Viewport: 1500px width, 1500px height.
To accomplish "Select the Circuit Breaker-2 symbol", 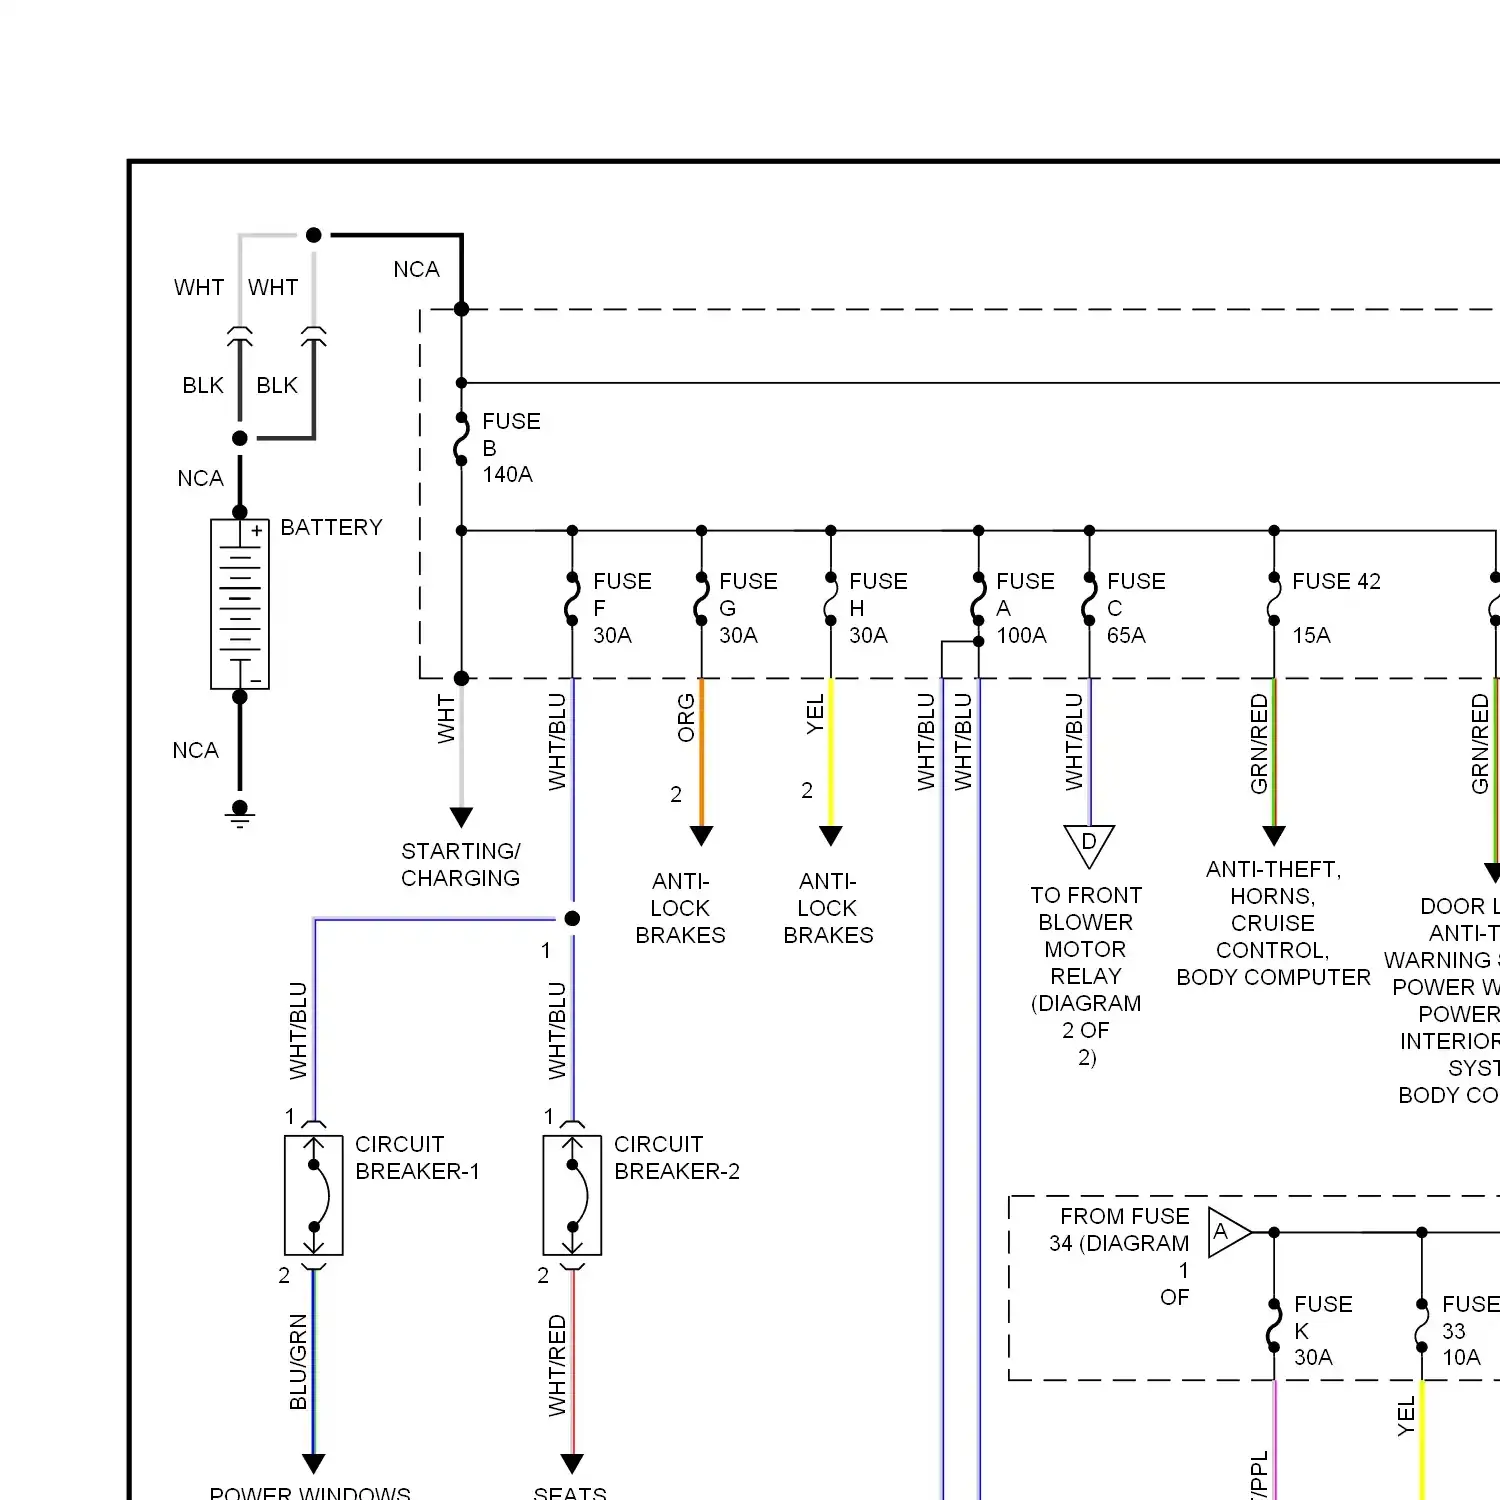I will coord(572,1195).
